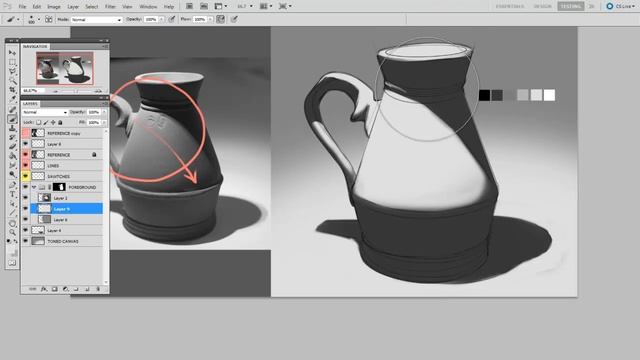The width and height of the screenshot is (640, 360).
Task: Add a layer mask
Action: coord(54,289)
